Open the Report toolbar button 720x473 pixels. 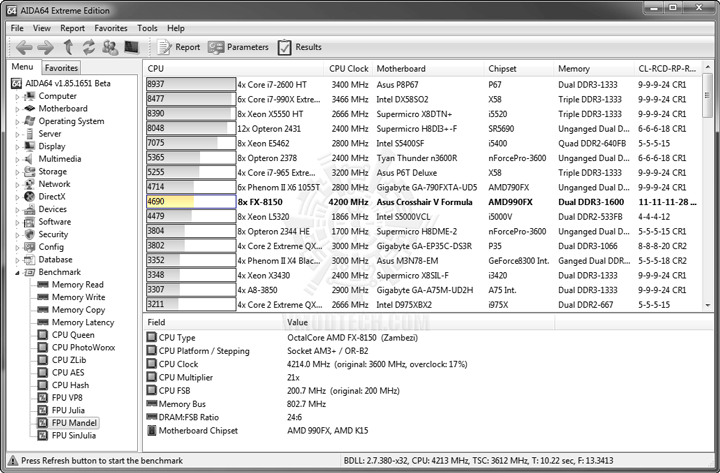click(x=179, y=47)
